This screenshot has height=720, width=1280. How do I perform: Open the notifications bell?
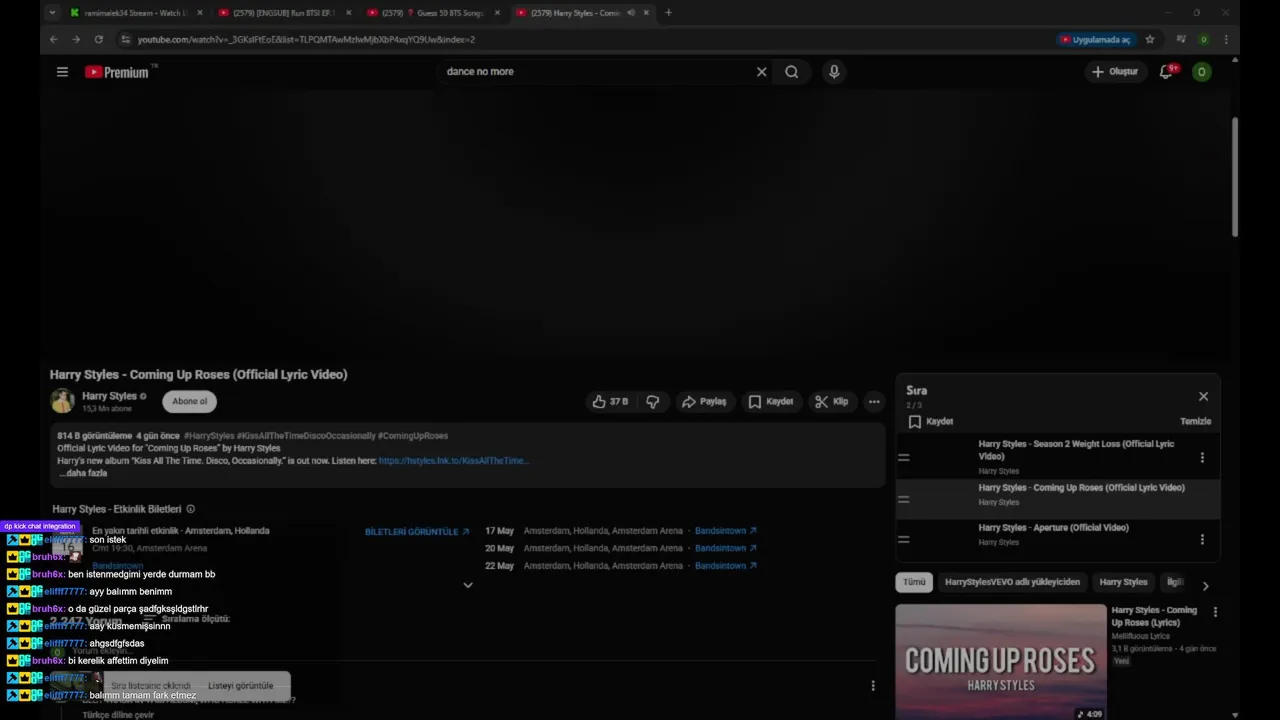click(1166, 72)
